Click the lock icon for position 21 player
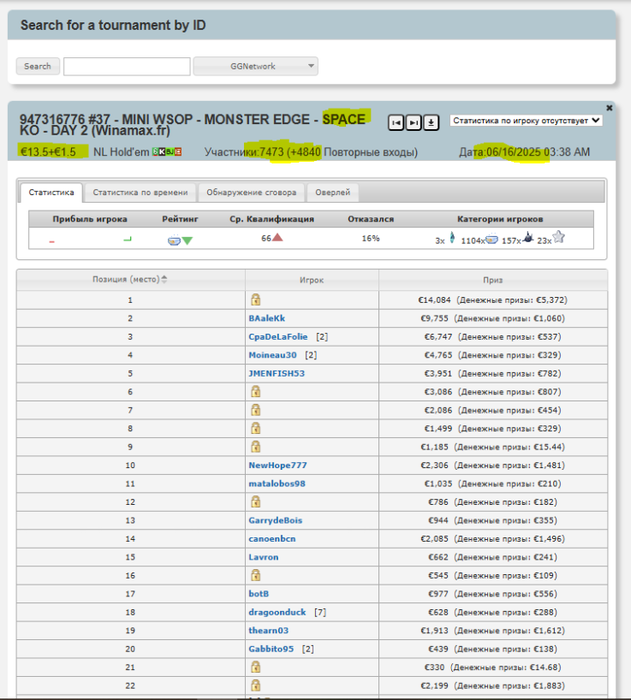The height and width of the screenshot is (700, 631). 255,667
